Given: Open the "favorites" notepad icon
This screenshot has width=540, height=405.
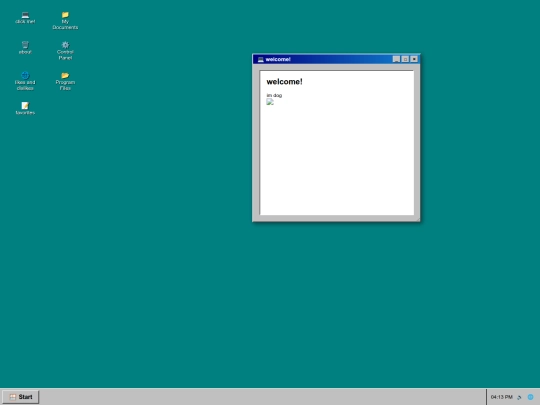Looking at the screenshot, I should coord(25,108).
